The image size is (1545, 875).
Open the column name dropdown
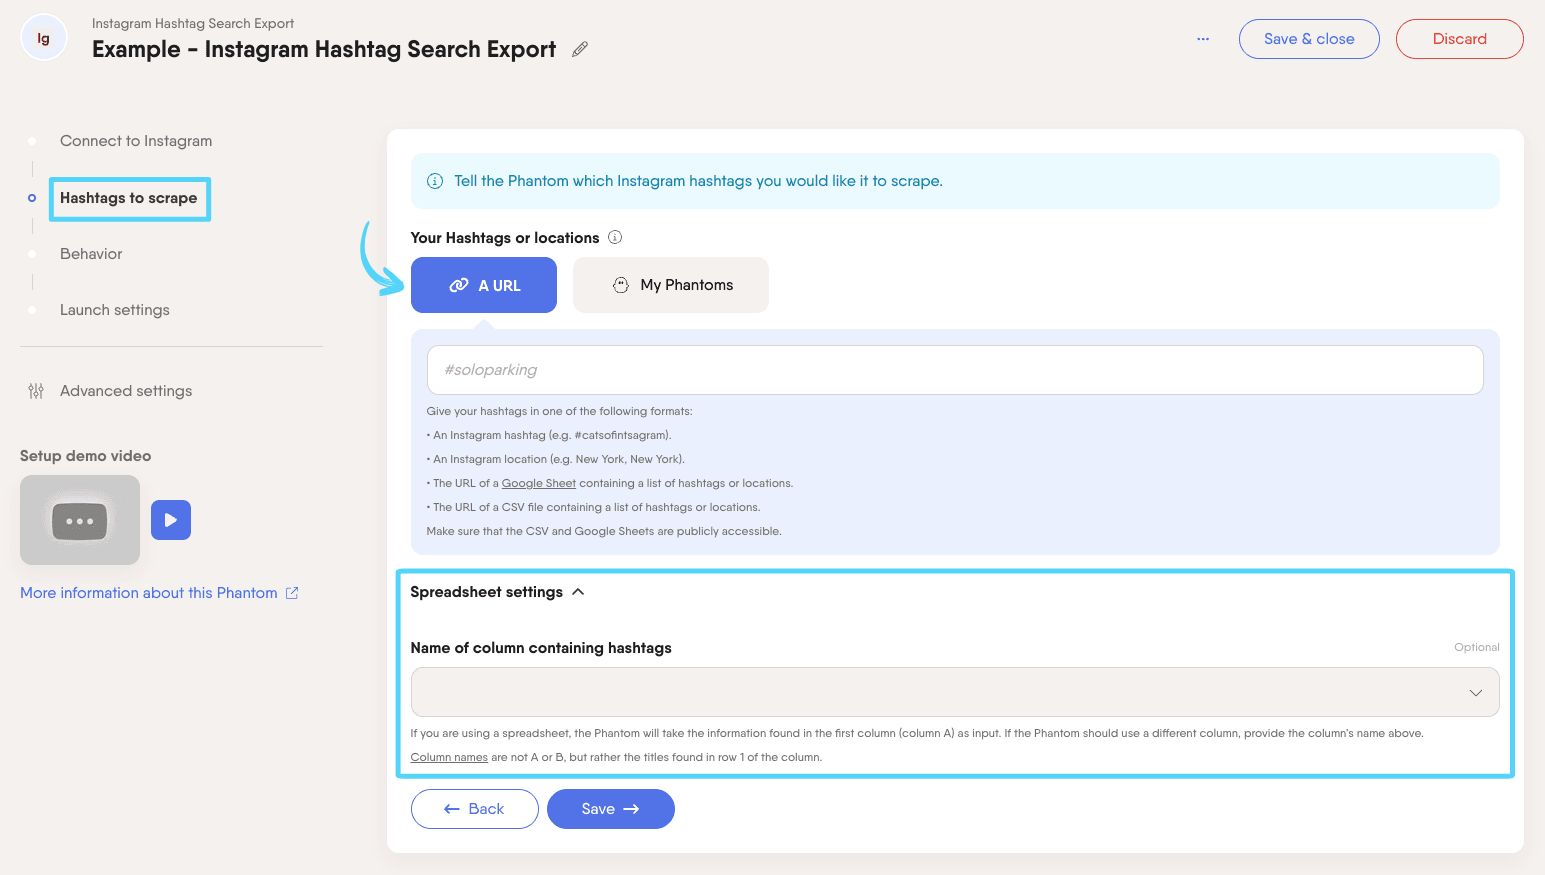pyautogui.click(x=955, y=692)
